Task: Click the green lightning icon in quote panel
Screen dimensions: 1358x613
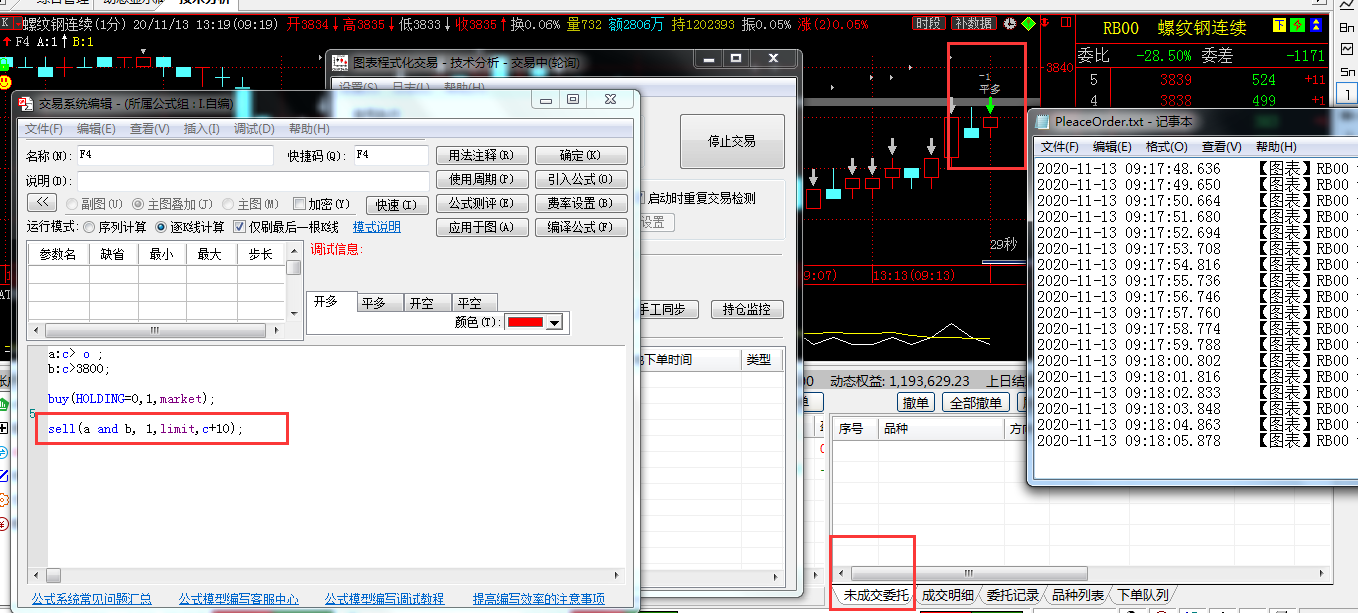Action: [1298, 27]
